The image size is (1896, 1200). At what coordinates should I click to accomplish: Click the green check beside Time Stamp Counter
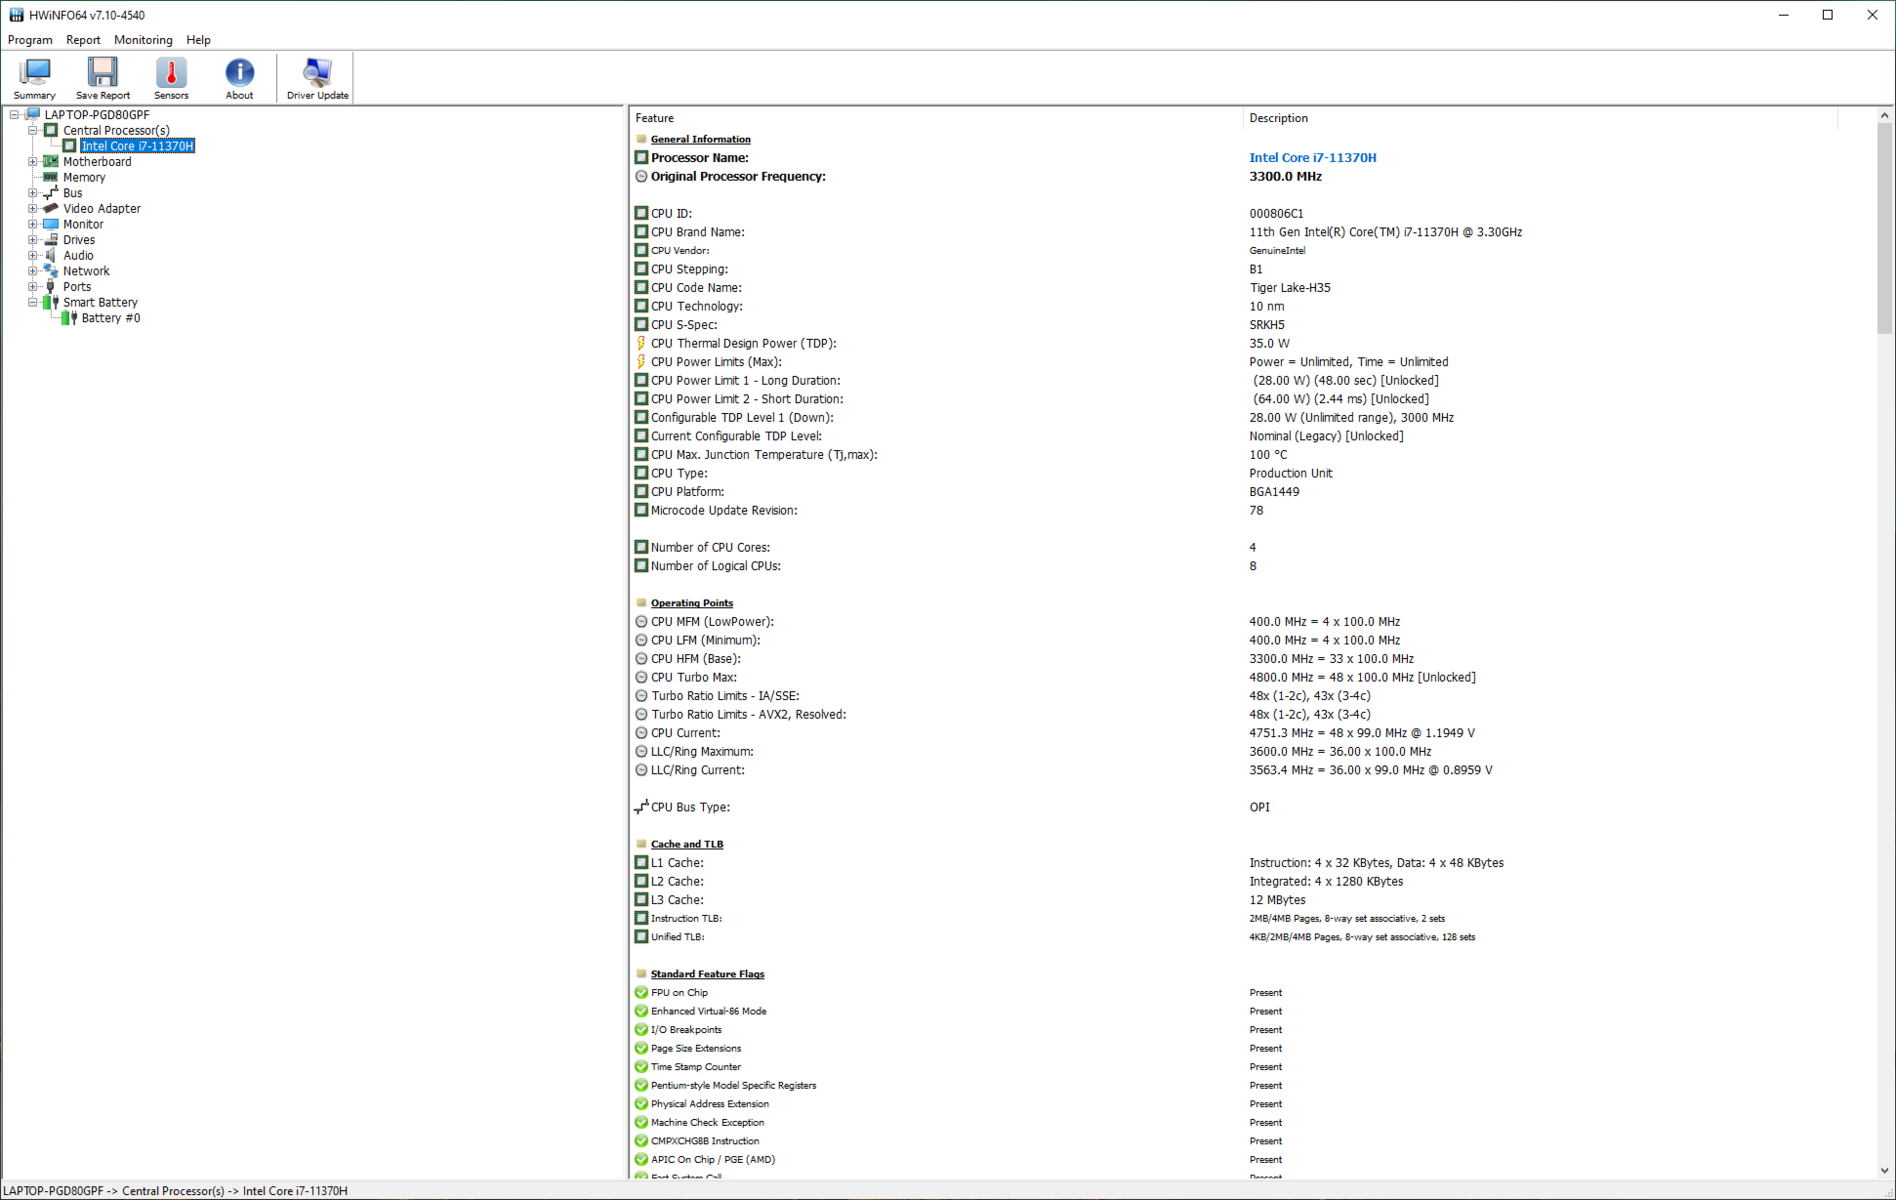[641, 1067]
